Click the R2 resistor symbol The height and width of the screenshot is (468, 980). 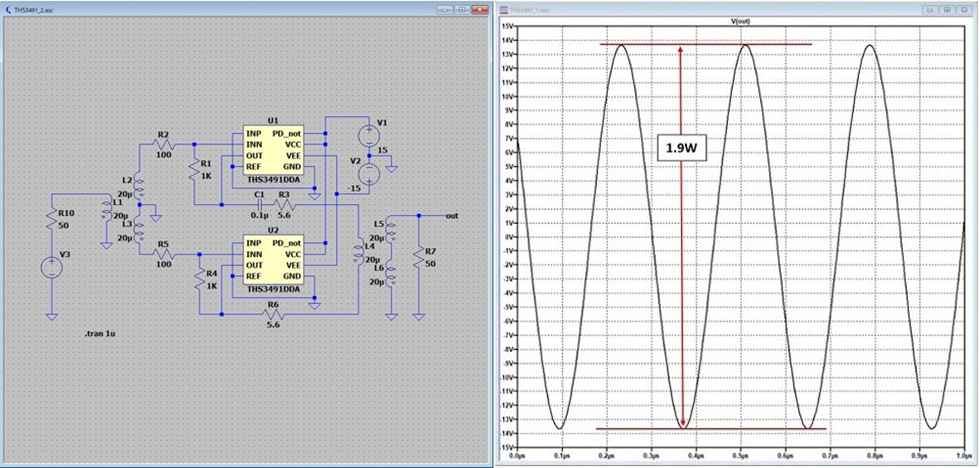pyautogui.click(x=163, y=145)
